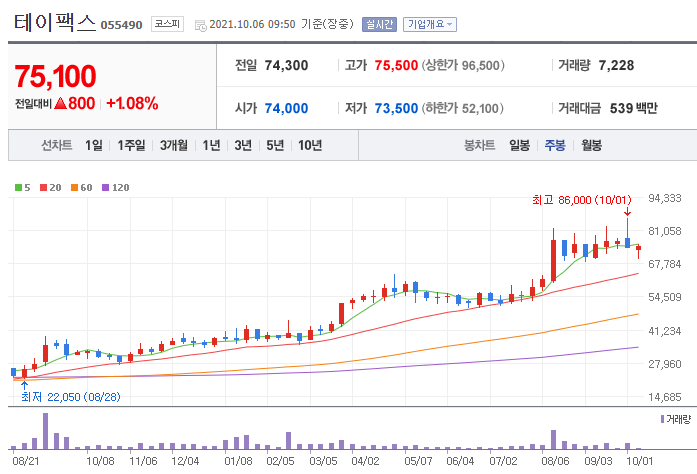697x474 pixels.
Task: Click the 거래대금 value 539 백만
Action: 633,108
